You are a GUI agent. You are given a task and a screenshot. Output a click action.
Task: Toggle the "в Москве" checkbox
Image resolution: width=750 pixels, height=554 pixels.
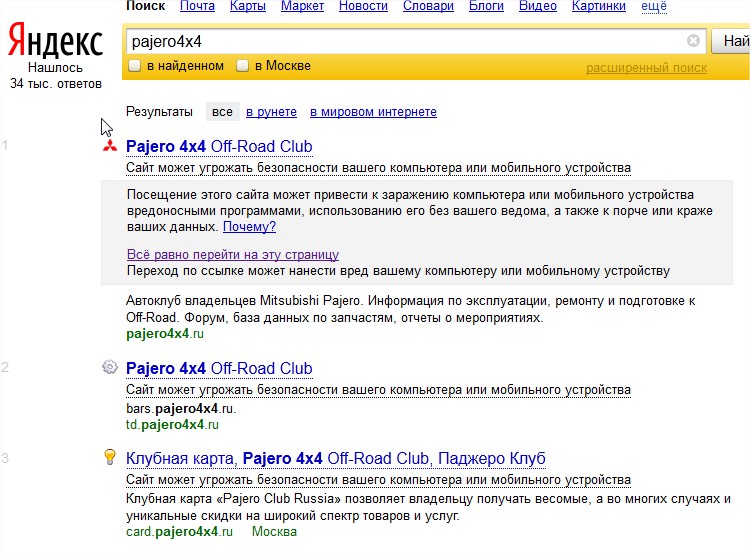click(242, 66)
